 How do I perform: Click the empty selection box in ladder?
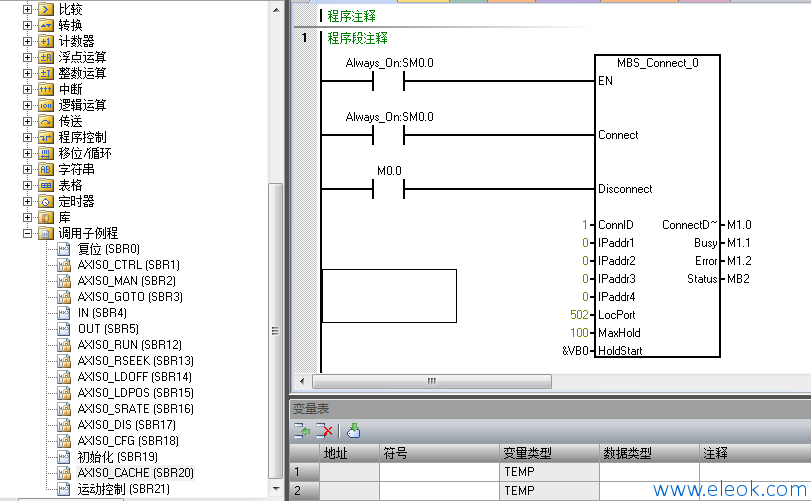[x=389, y=296]
